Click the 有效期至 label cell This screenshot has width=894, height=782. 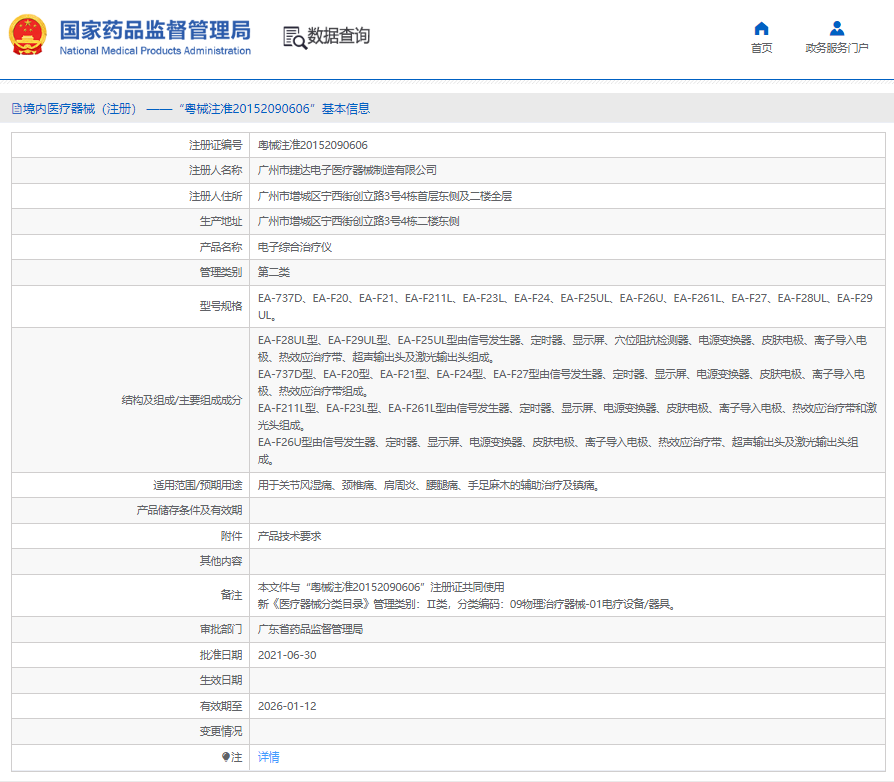(x=131, y=706)
